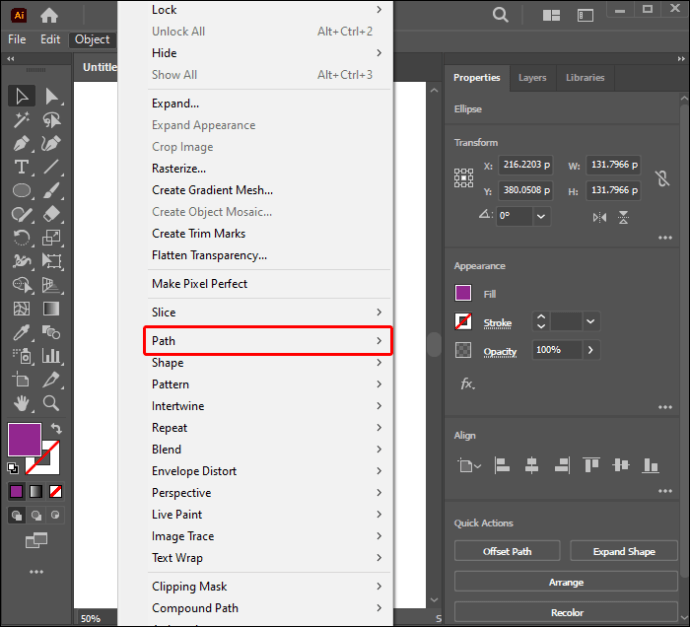Select the Mesh tool
690x627 pixels.
(22, 309)
